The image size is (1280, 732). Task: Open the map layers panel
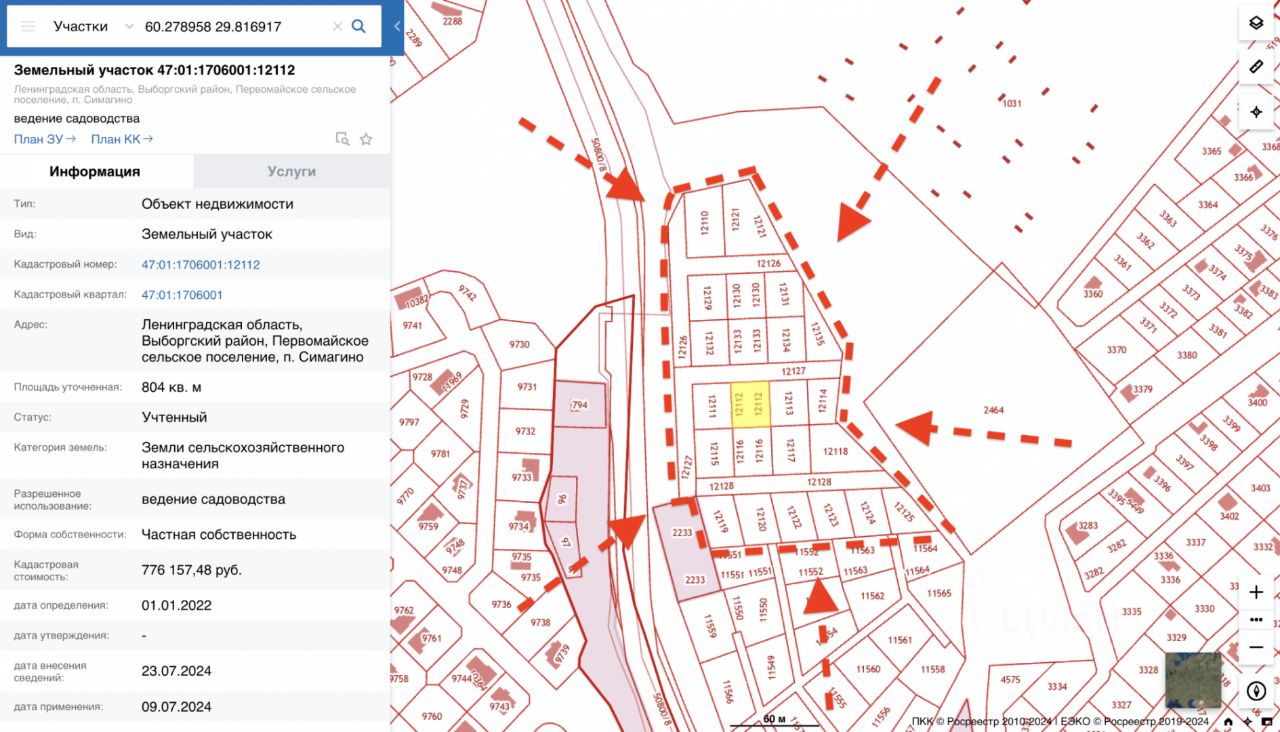(x=1256, y=23)
